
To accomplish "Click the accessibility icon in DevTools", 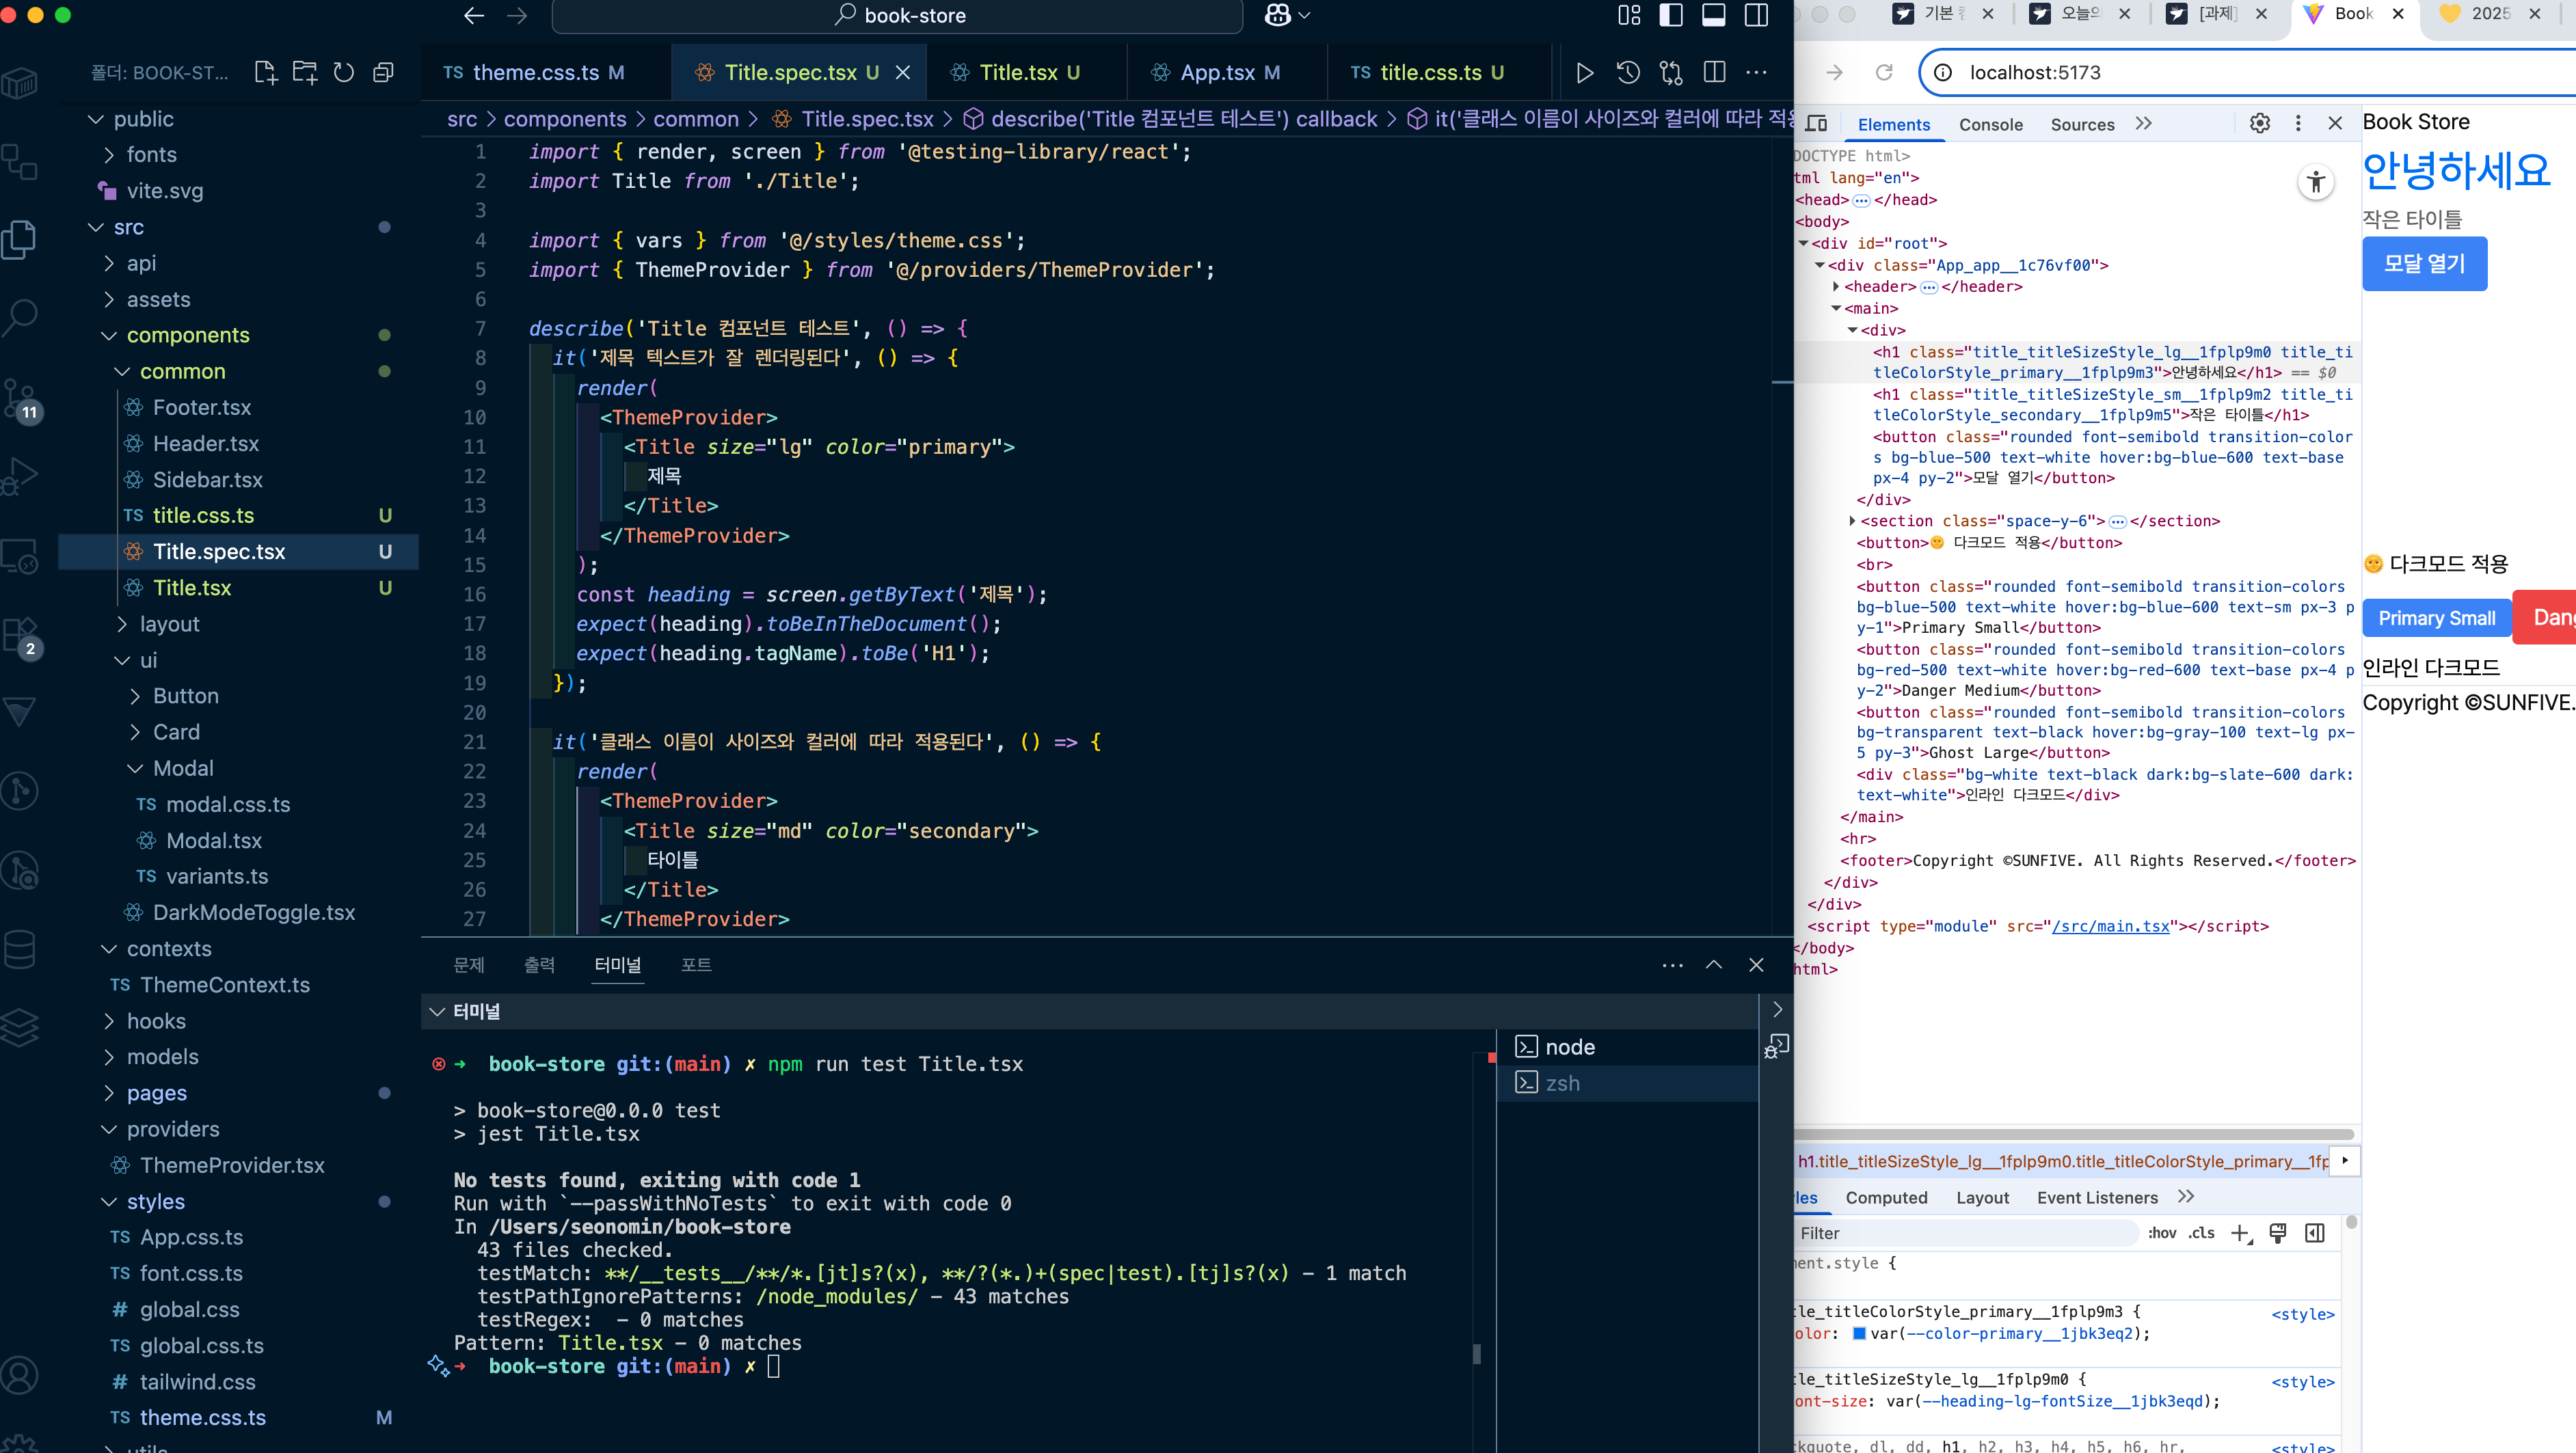I will click(x=2316, y=182).
